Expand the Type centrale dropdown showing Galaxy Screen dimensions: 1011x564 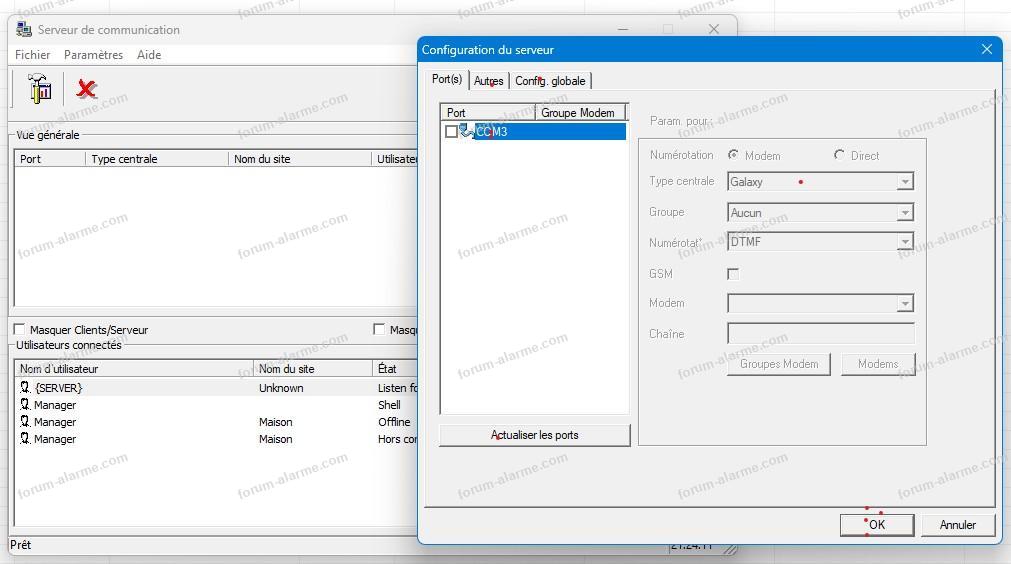904,182
